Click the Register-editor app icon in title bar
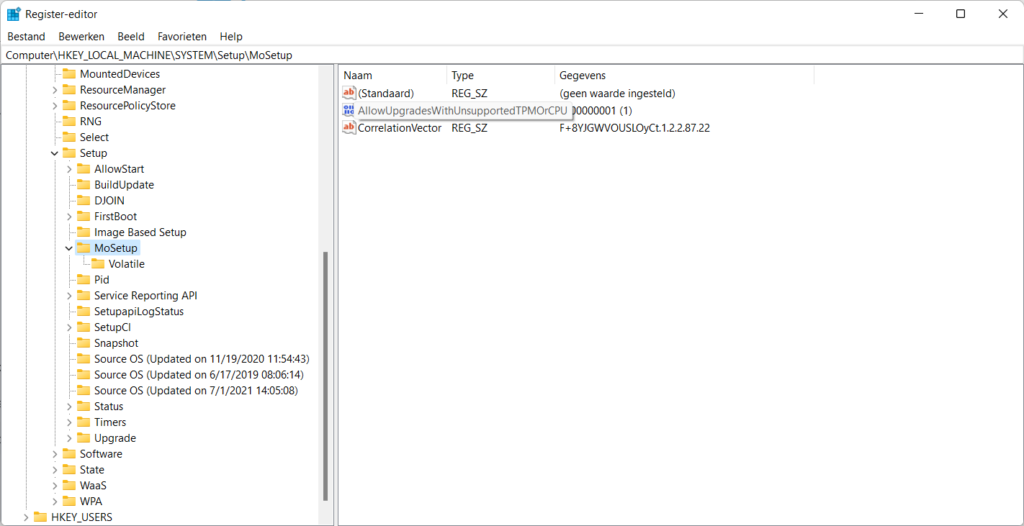Screen dimensions: 1024x526 click(13, 14)
